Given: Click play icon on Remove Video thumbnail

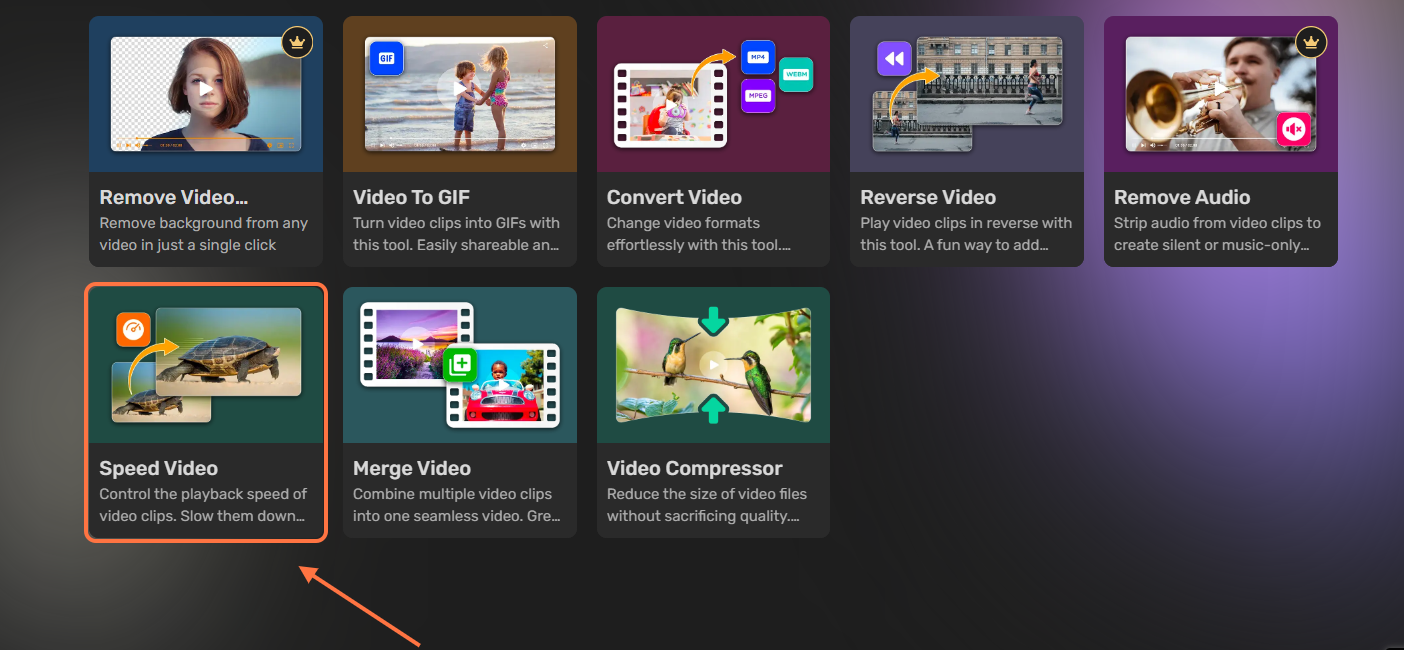Looking at the screenshot, I should click(x=205, y=88).
